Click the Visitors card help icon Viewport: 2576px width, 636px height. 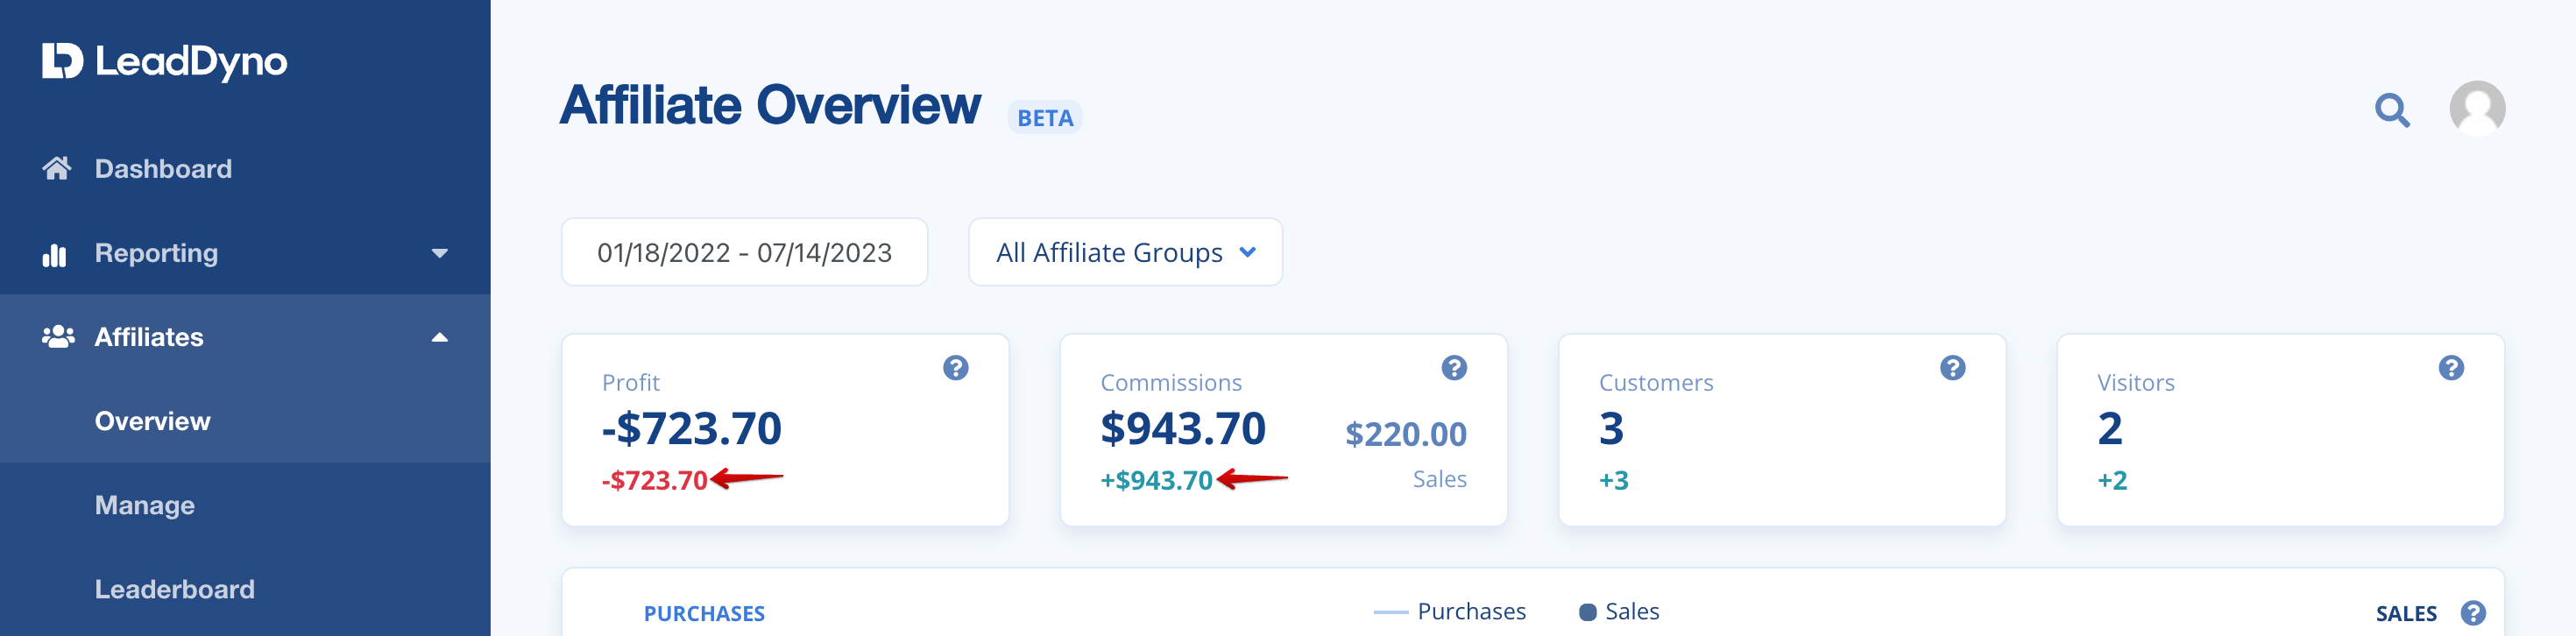click(2450, 368)
